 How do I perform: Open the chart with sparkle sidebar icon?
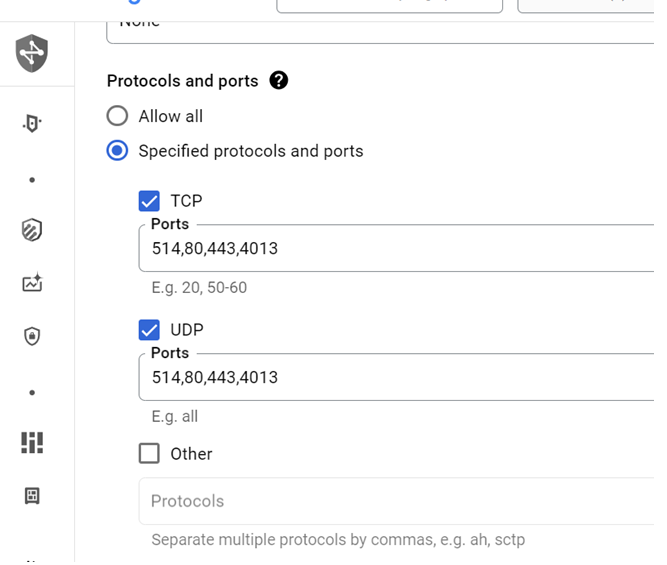(32, 283)
